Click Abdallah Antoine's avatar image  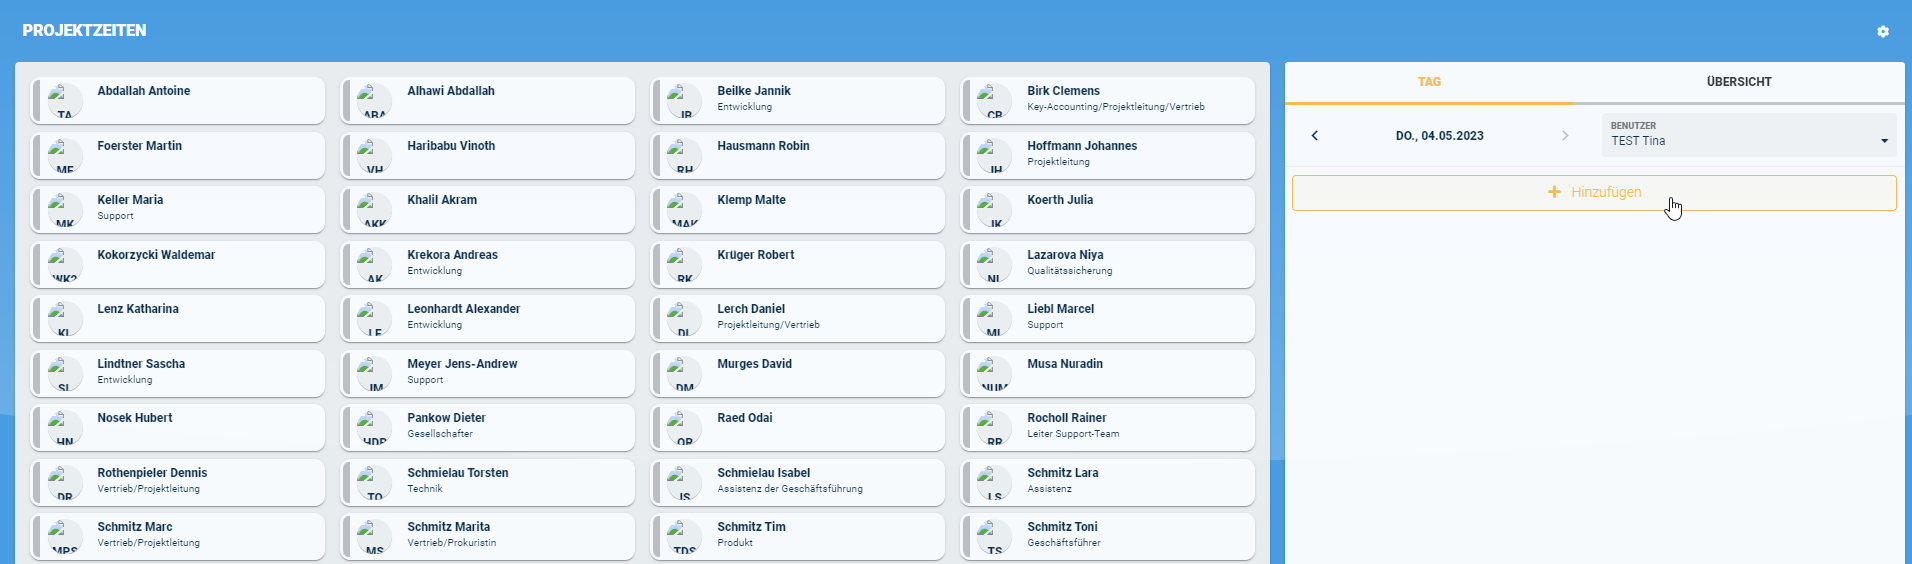click(x=65, y=101)
